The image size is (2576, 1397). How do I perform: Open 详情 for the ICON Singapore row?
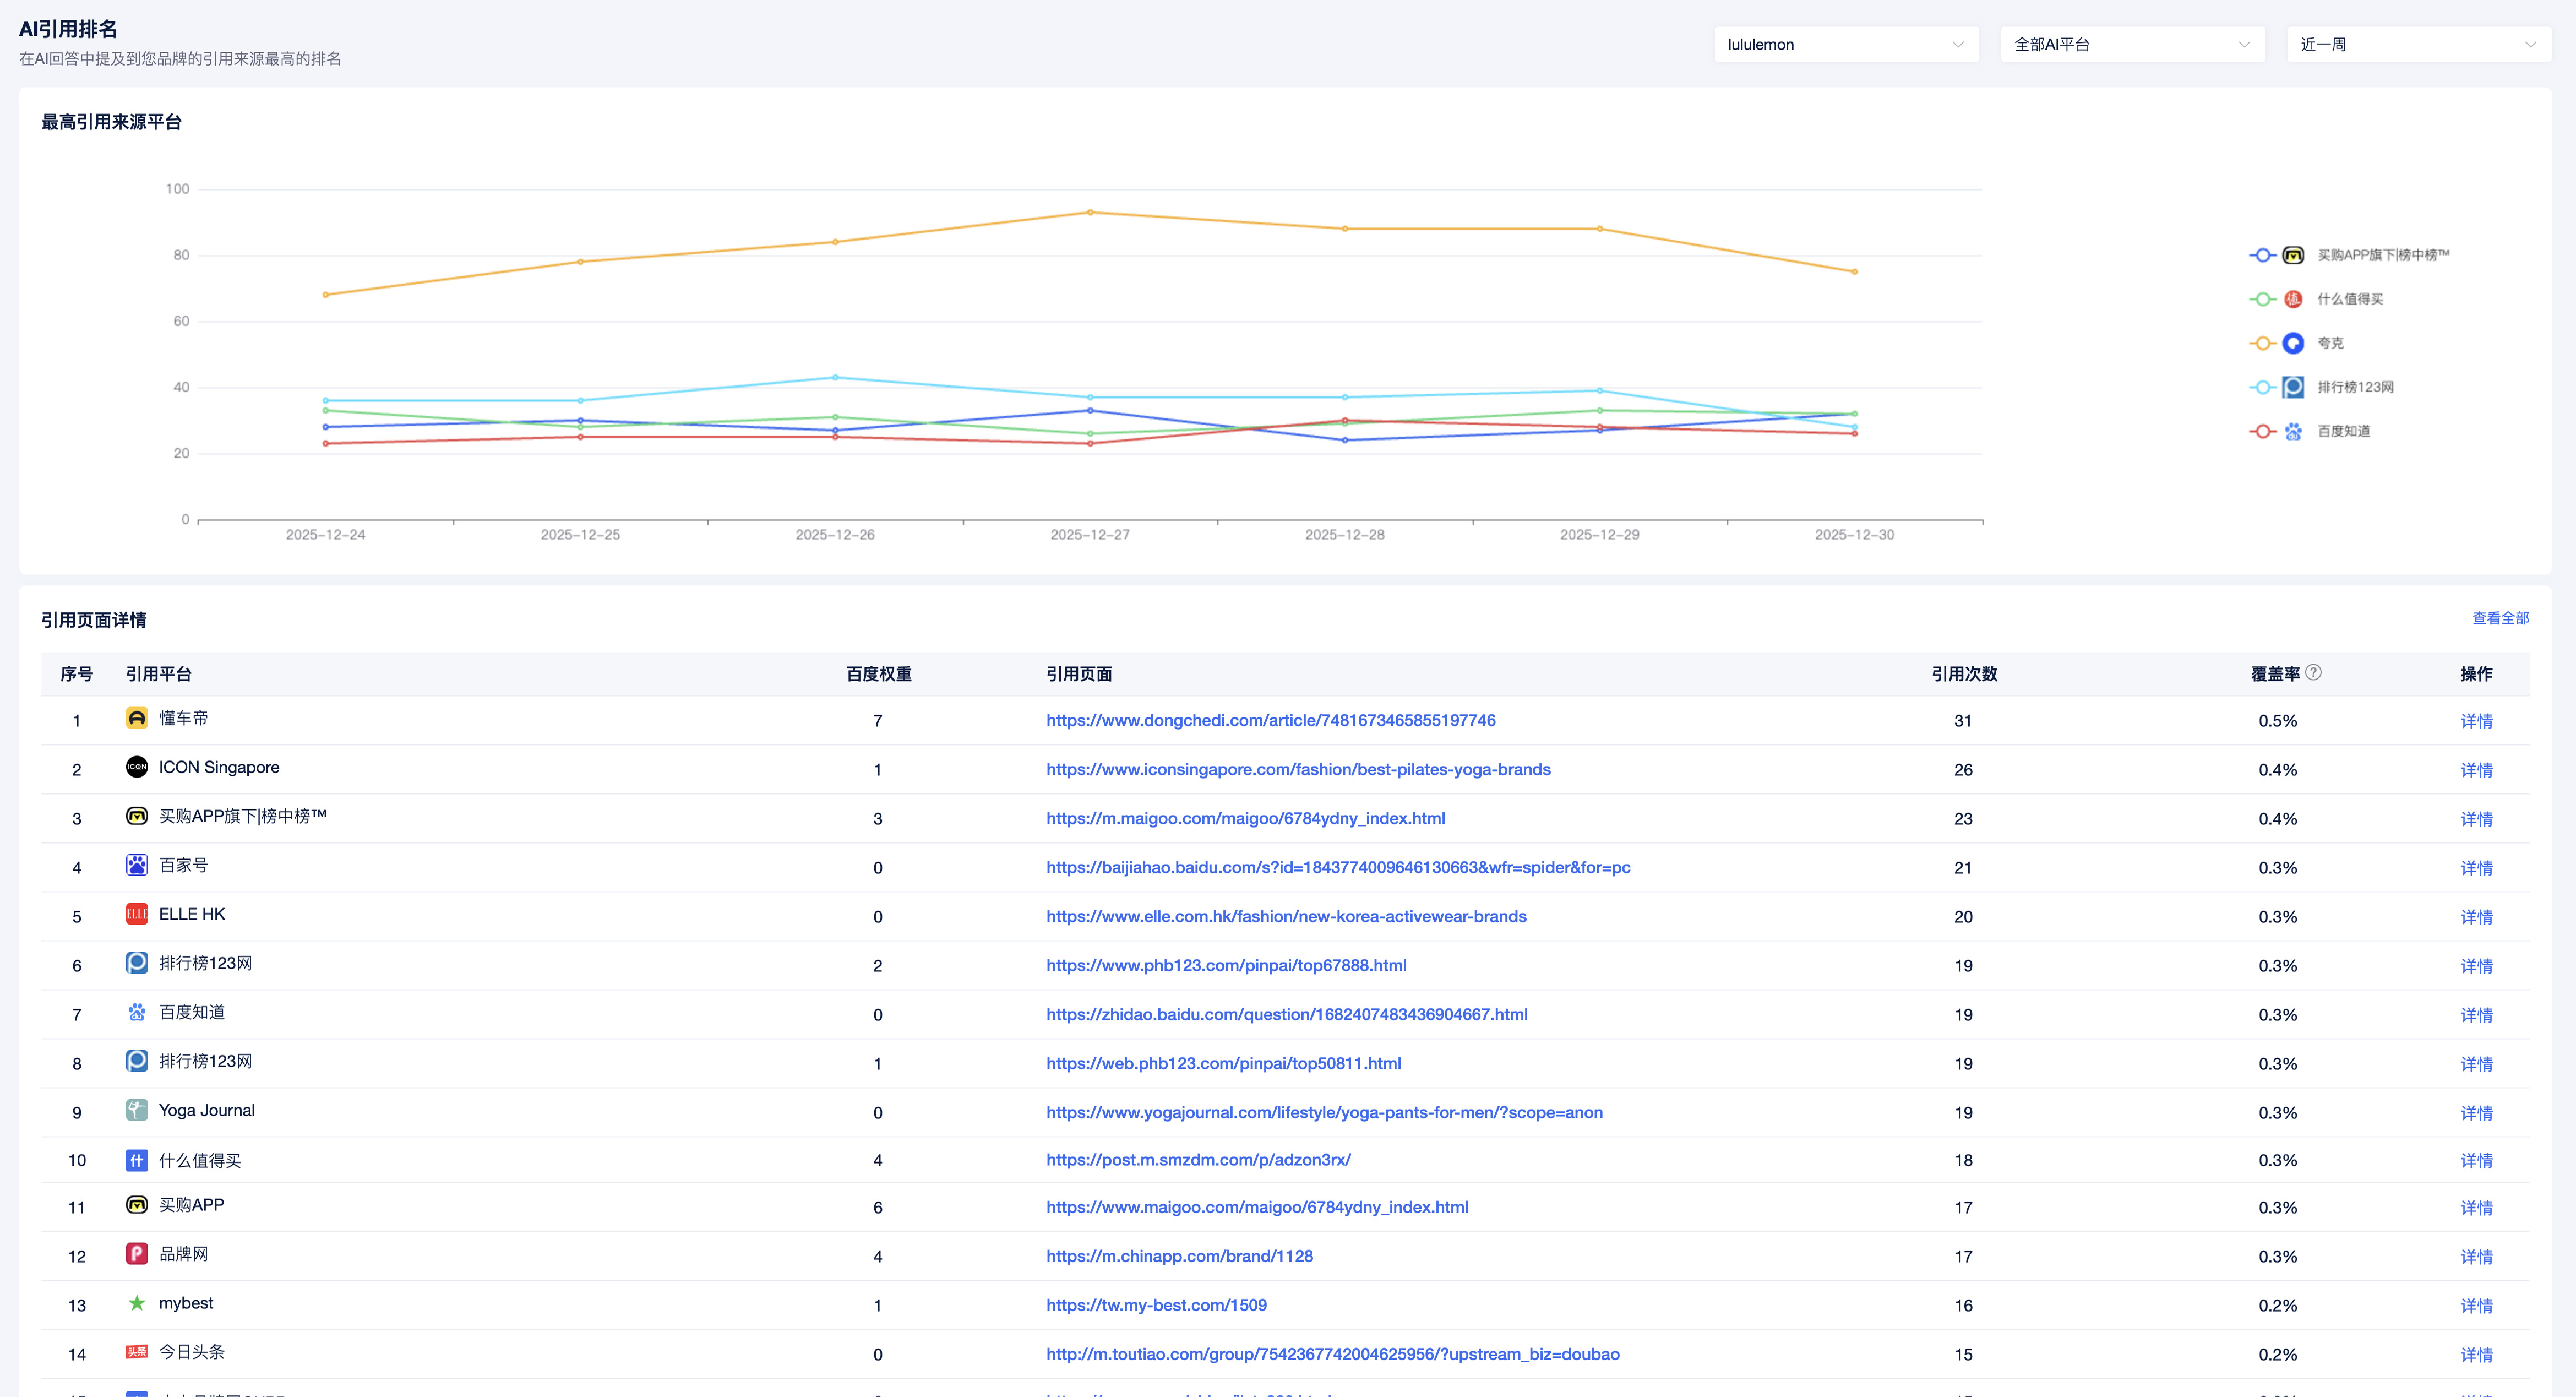point(2476,770)
